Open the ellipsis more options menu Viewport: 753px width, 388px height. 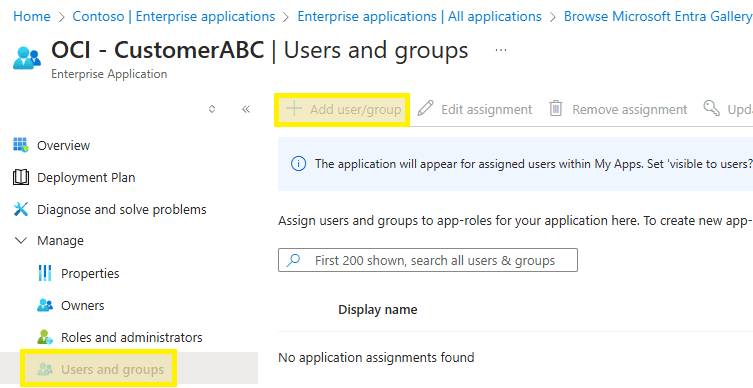click(x=501, y=50)
